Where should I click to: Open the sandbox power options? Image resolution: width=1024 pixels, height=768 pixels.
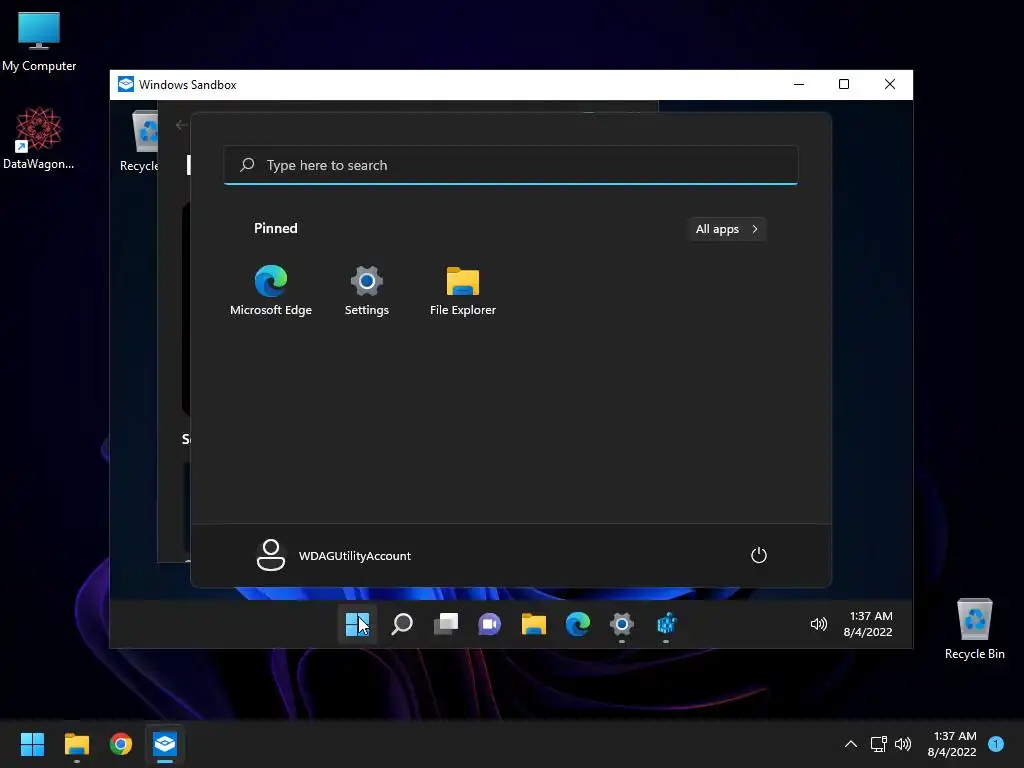point(758,555)
